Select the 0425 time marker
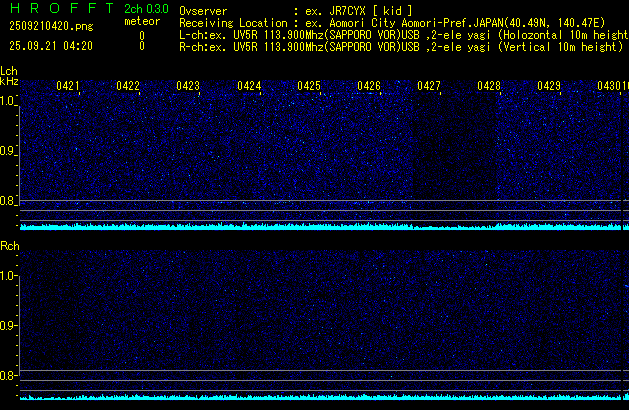The height and width of the screenshot is (410, 629). [309, 87]
